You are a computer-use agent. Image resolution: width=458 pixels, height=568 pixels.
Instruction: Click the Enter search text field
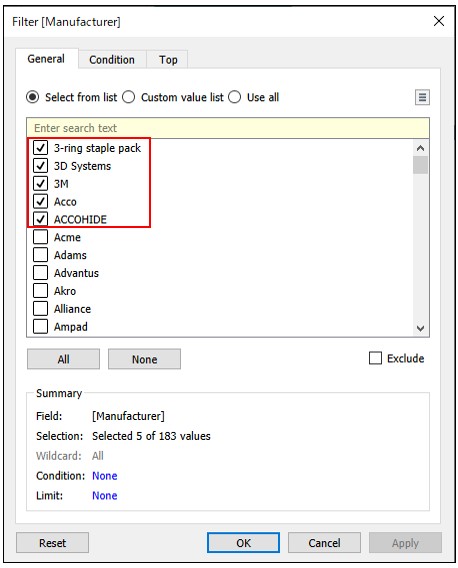click(x=228, y=128)
